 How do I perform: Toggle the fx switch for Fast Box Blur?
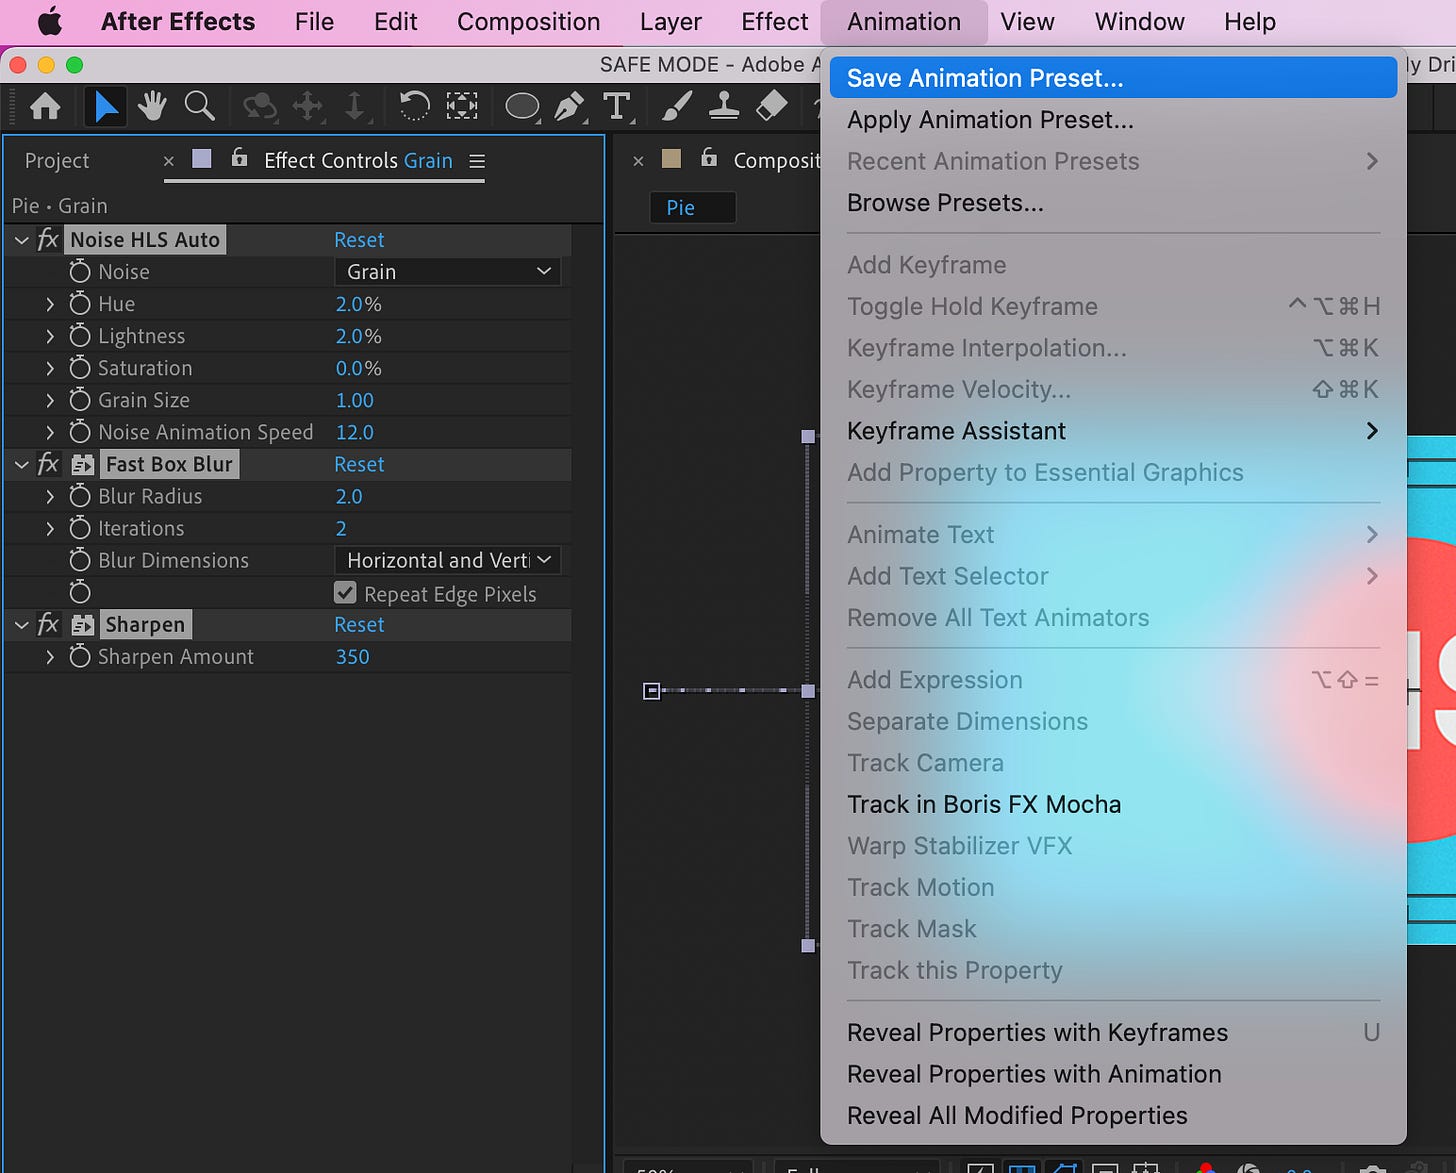pyautogui.click(x=48, y=464)
